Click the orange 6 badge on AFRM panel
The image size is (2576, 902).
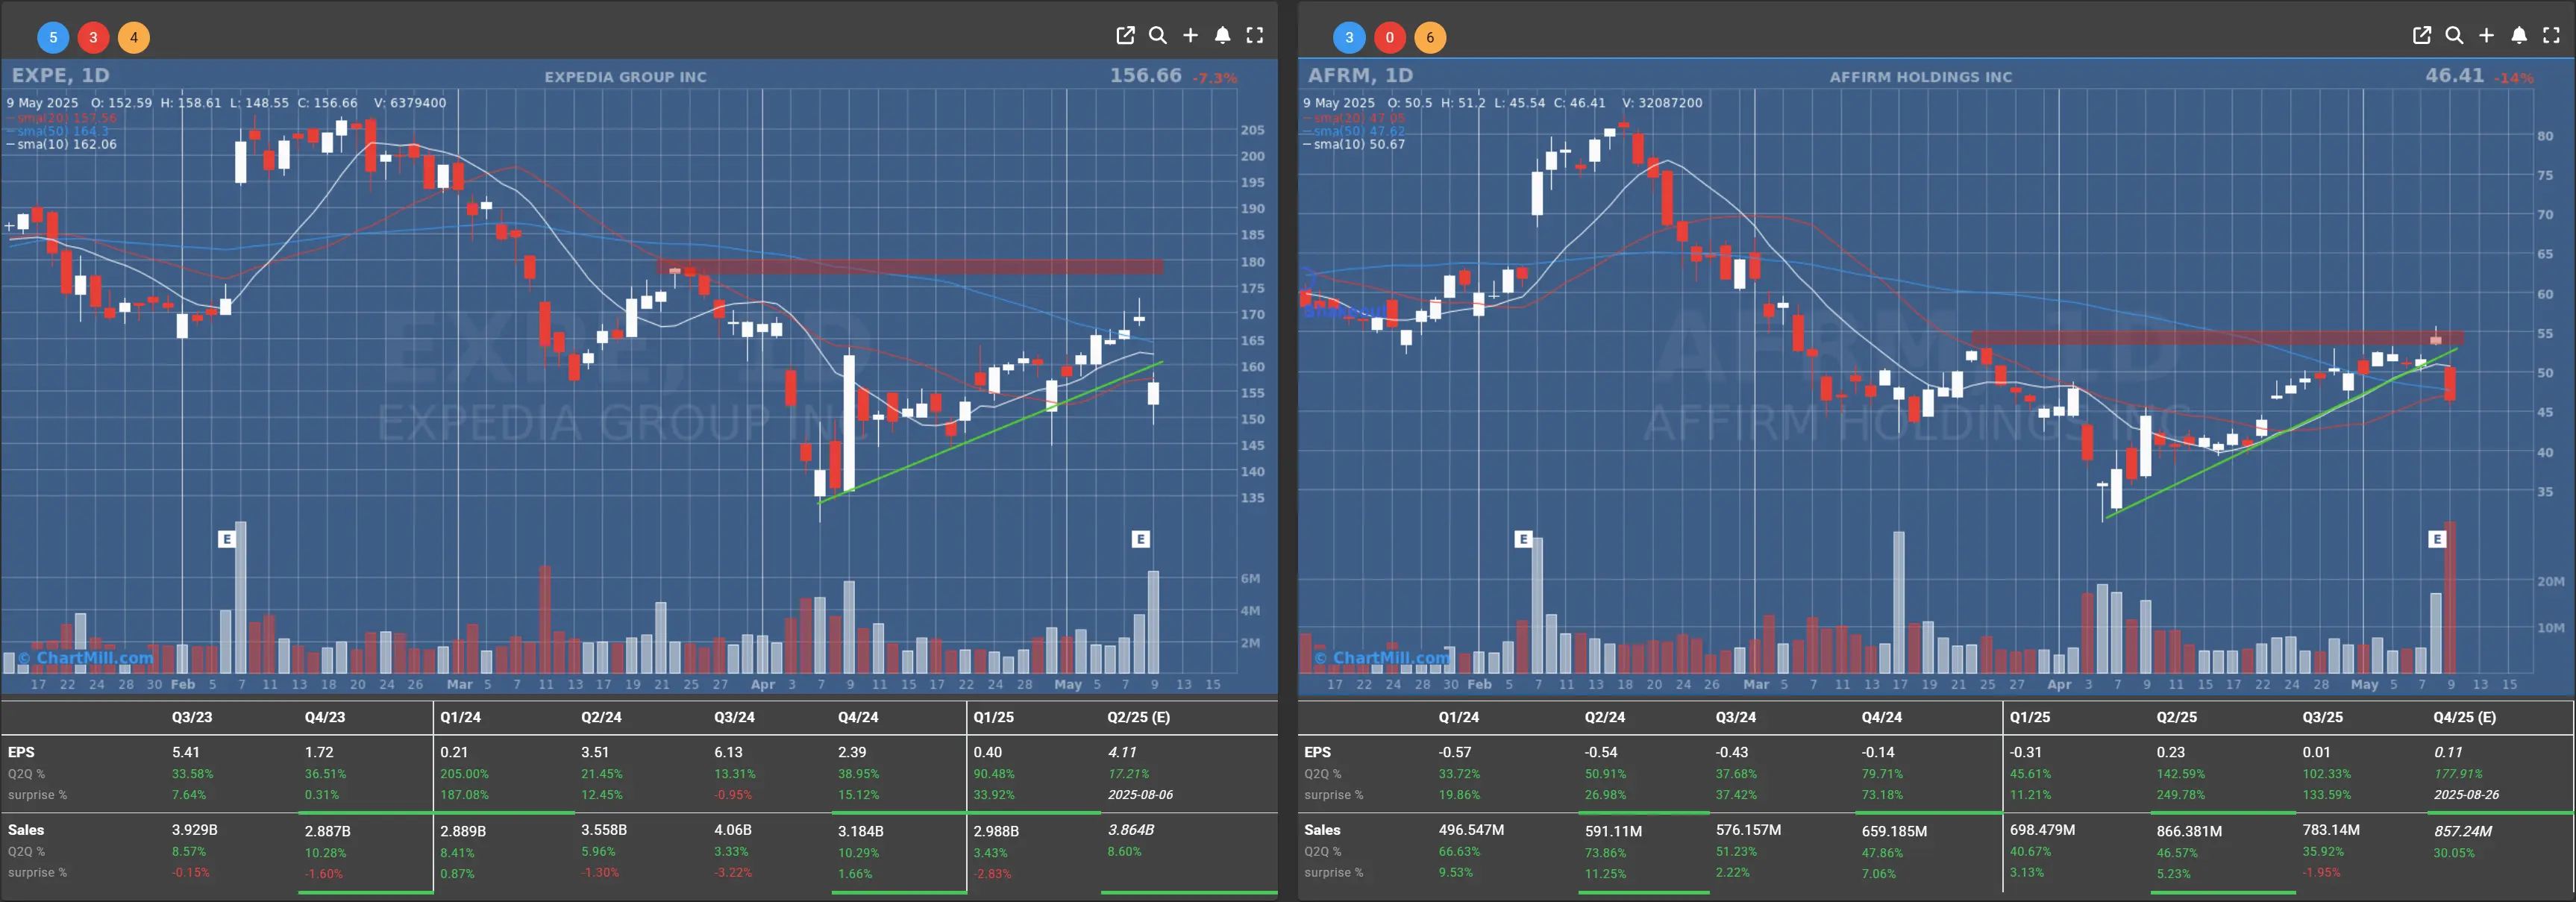[x=1430, y=38]
